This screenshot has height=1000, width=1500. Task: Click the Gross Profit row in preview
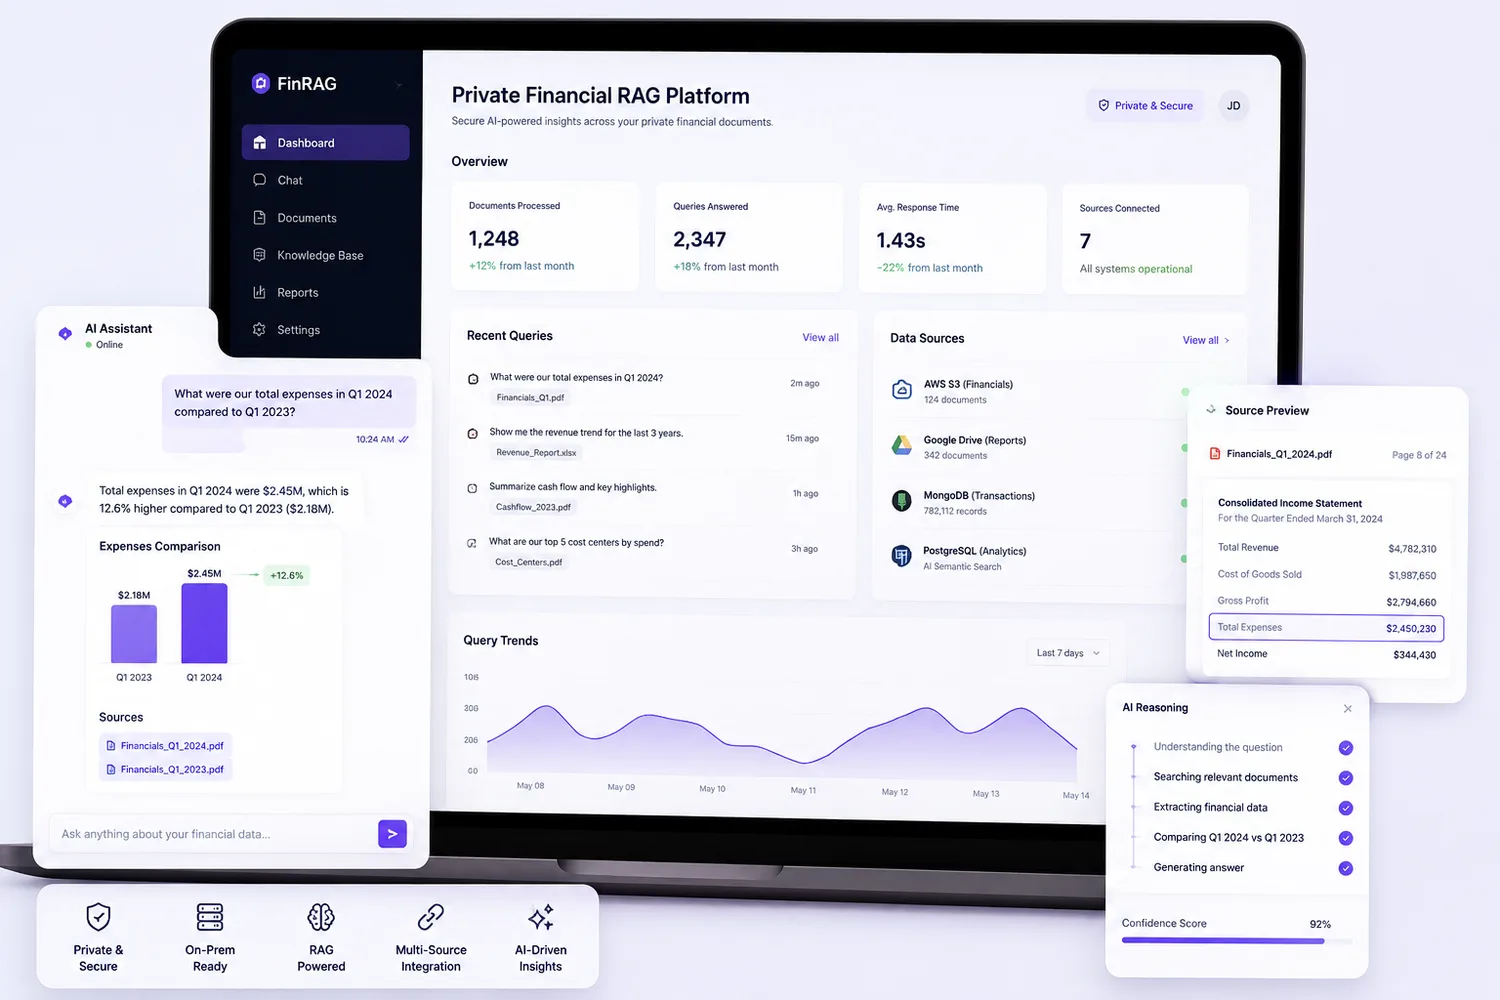click(x=1326, y=601)
